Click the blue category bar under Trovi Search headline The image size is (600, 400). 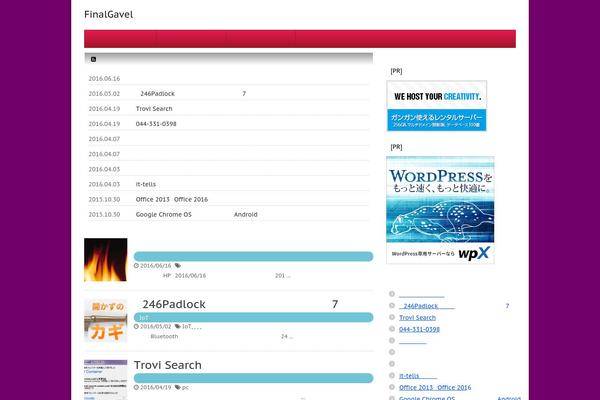click(x=253, y=378)
